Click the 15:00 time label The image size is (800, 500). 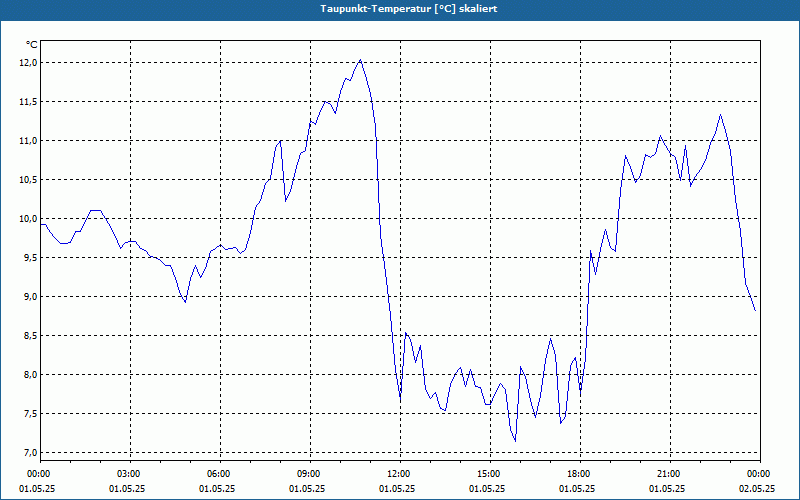coord(490,474)
